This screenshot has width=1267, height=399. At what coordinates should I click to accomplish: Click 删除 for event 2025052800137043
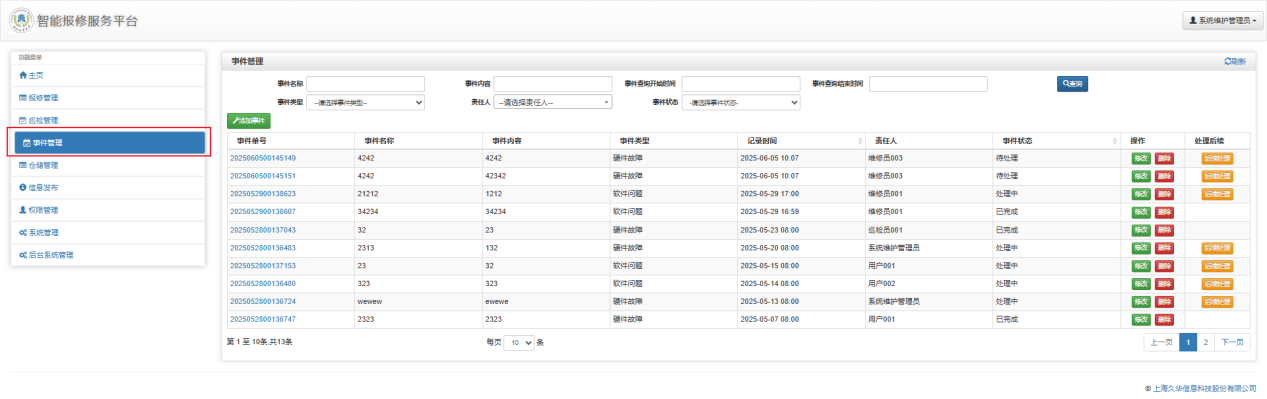(x=1164, y=230)
